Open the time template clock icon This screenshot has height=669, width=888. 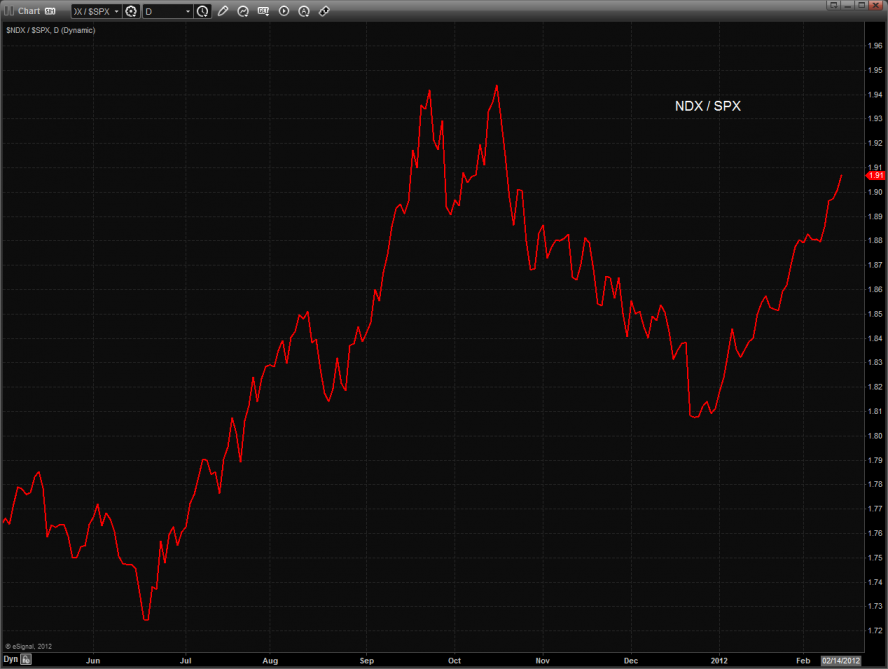(x=202, y=11)
